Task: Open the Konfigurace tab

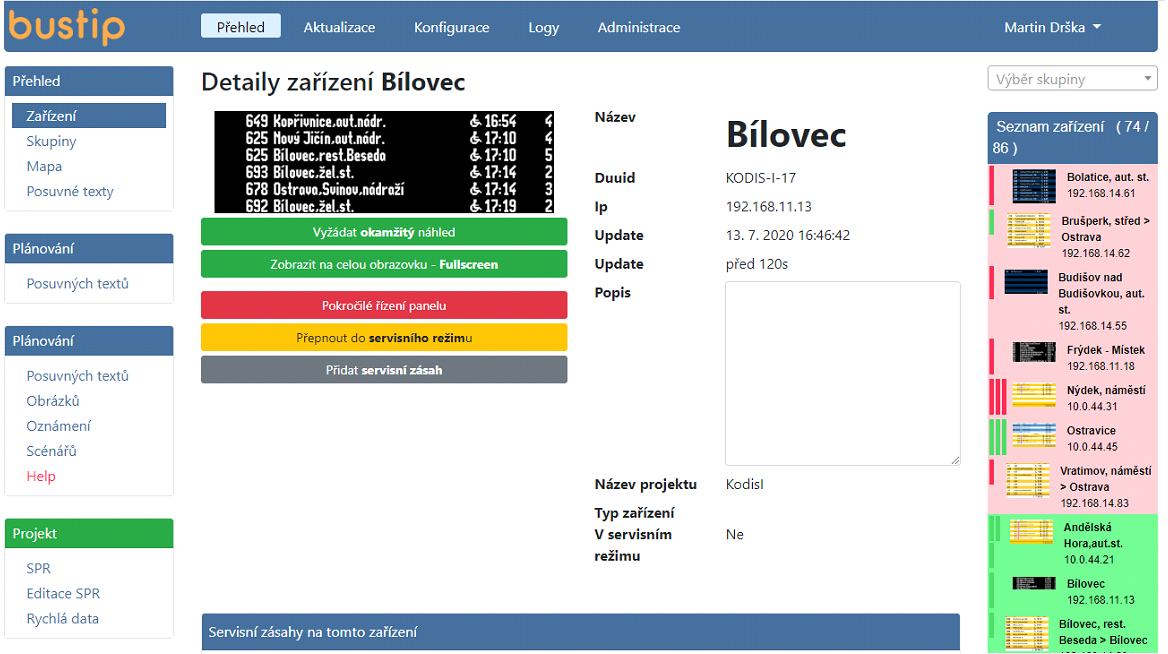Action: [x=452, y=27]
